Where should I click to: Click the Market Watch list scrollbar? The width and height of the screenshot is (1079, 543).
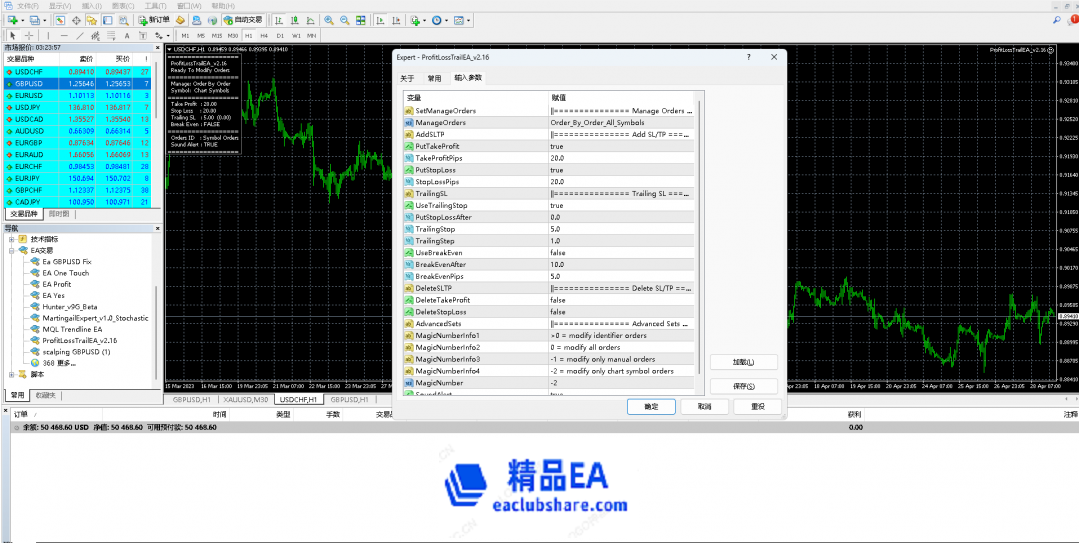158,89
